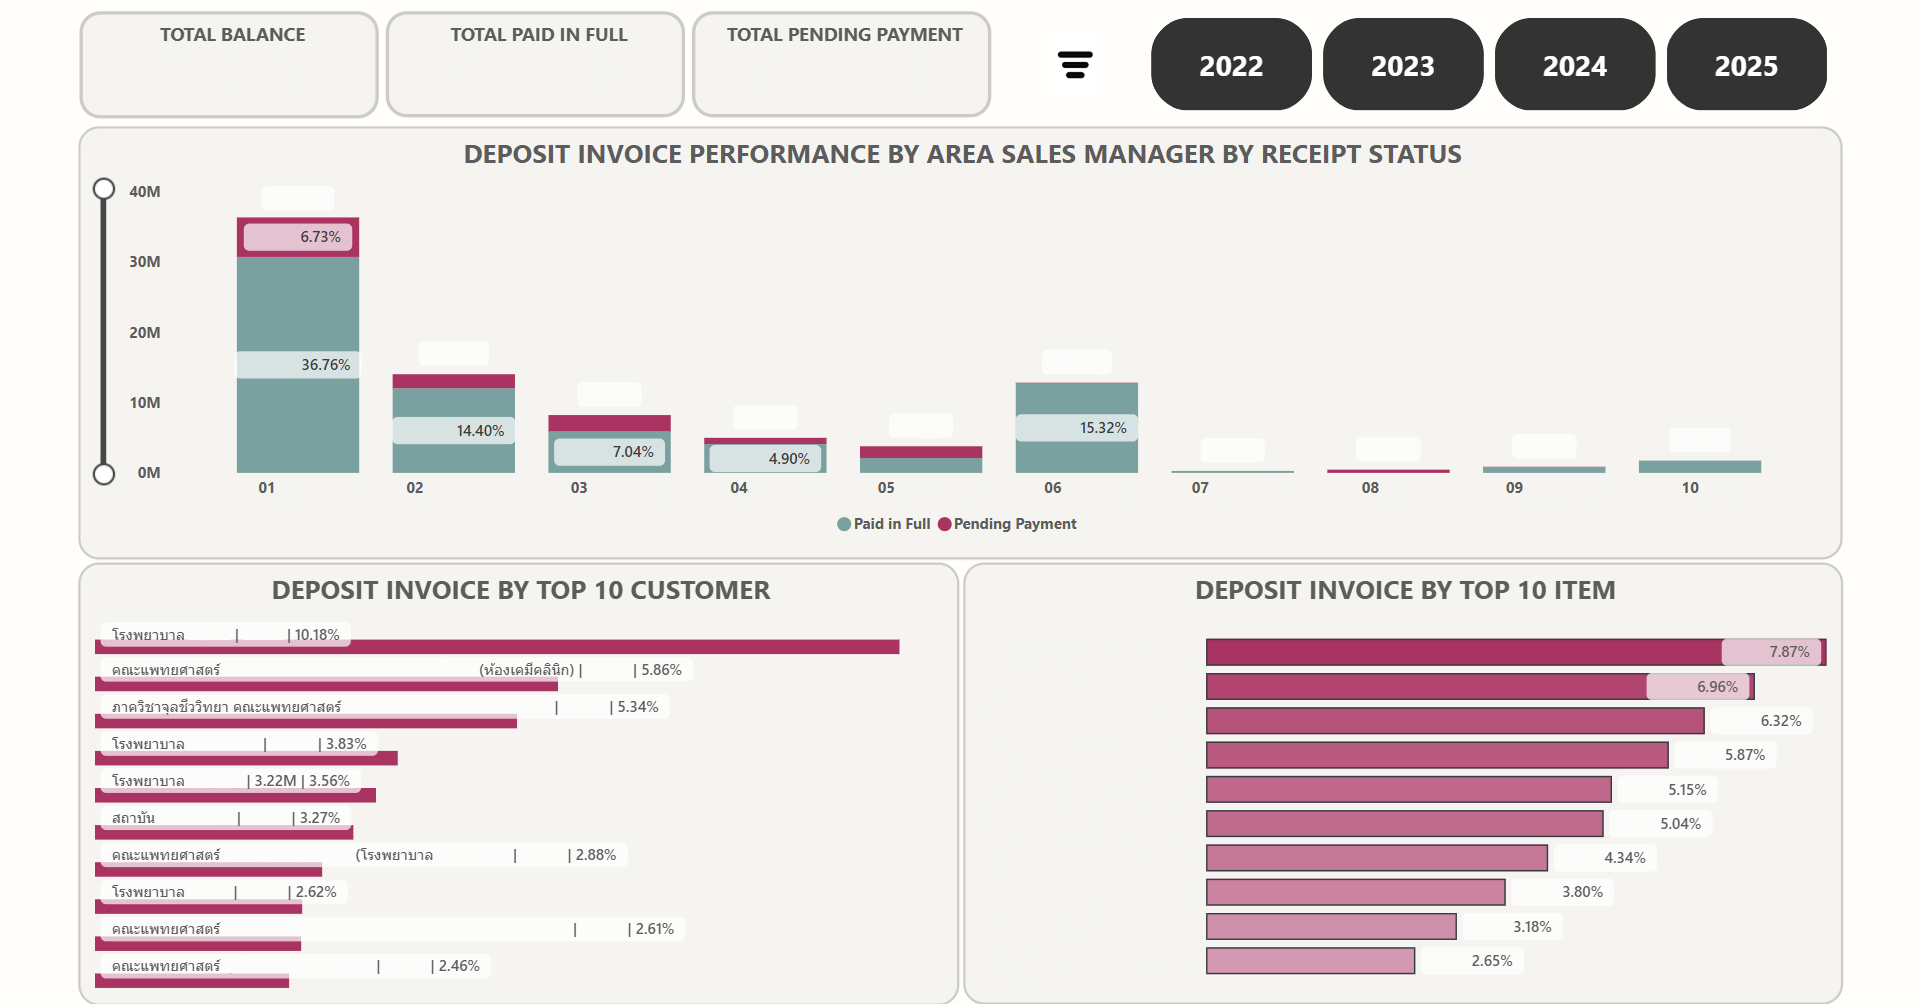Click the x-axis label 02
This screenshot has height=1004, width=1920.
tap(415, 488)
